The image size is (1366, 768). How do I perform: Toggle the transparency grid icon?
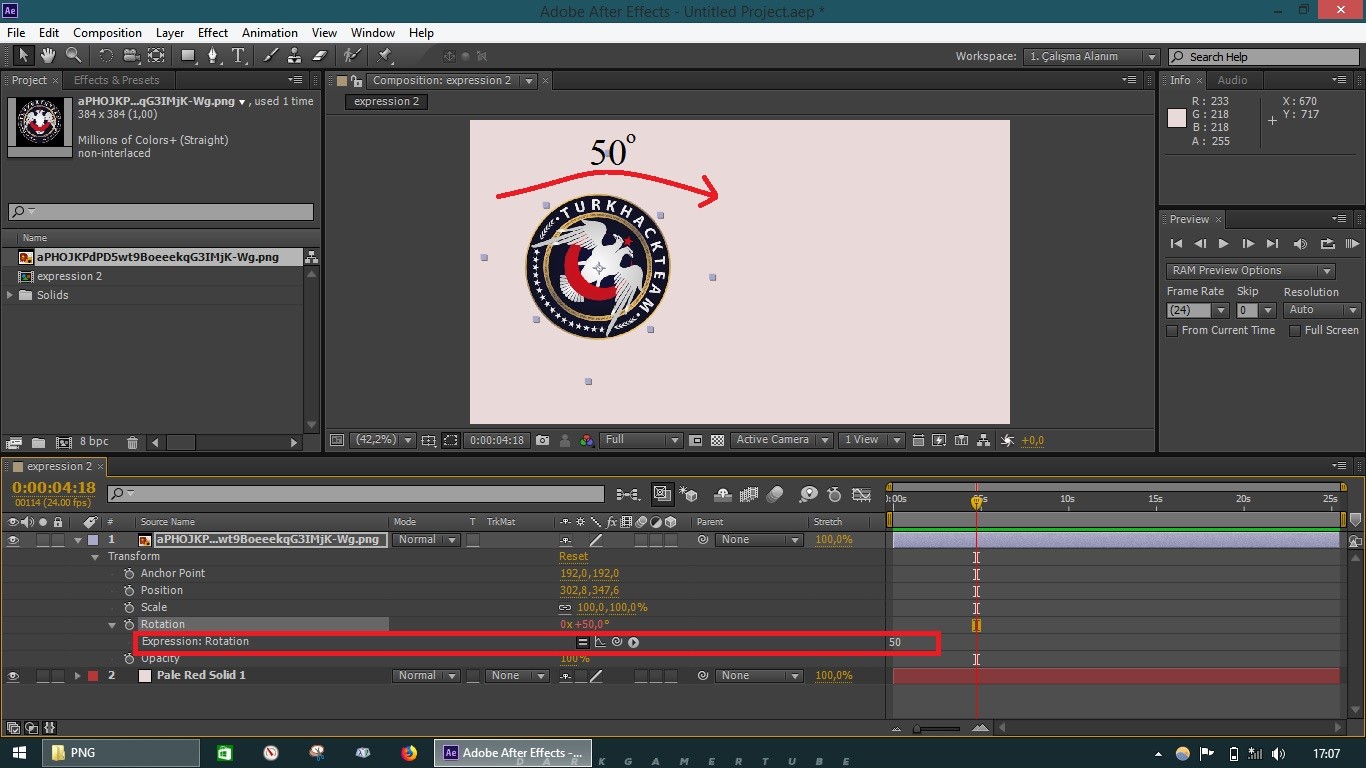click(717, 440)
